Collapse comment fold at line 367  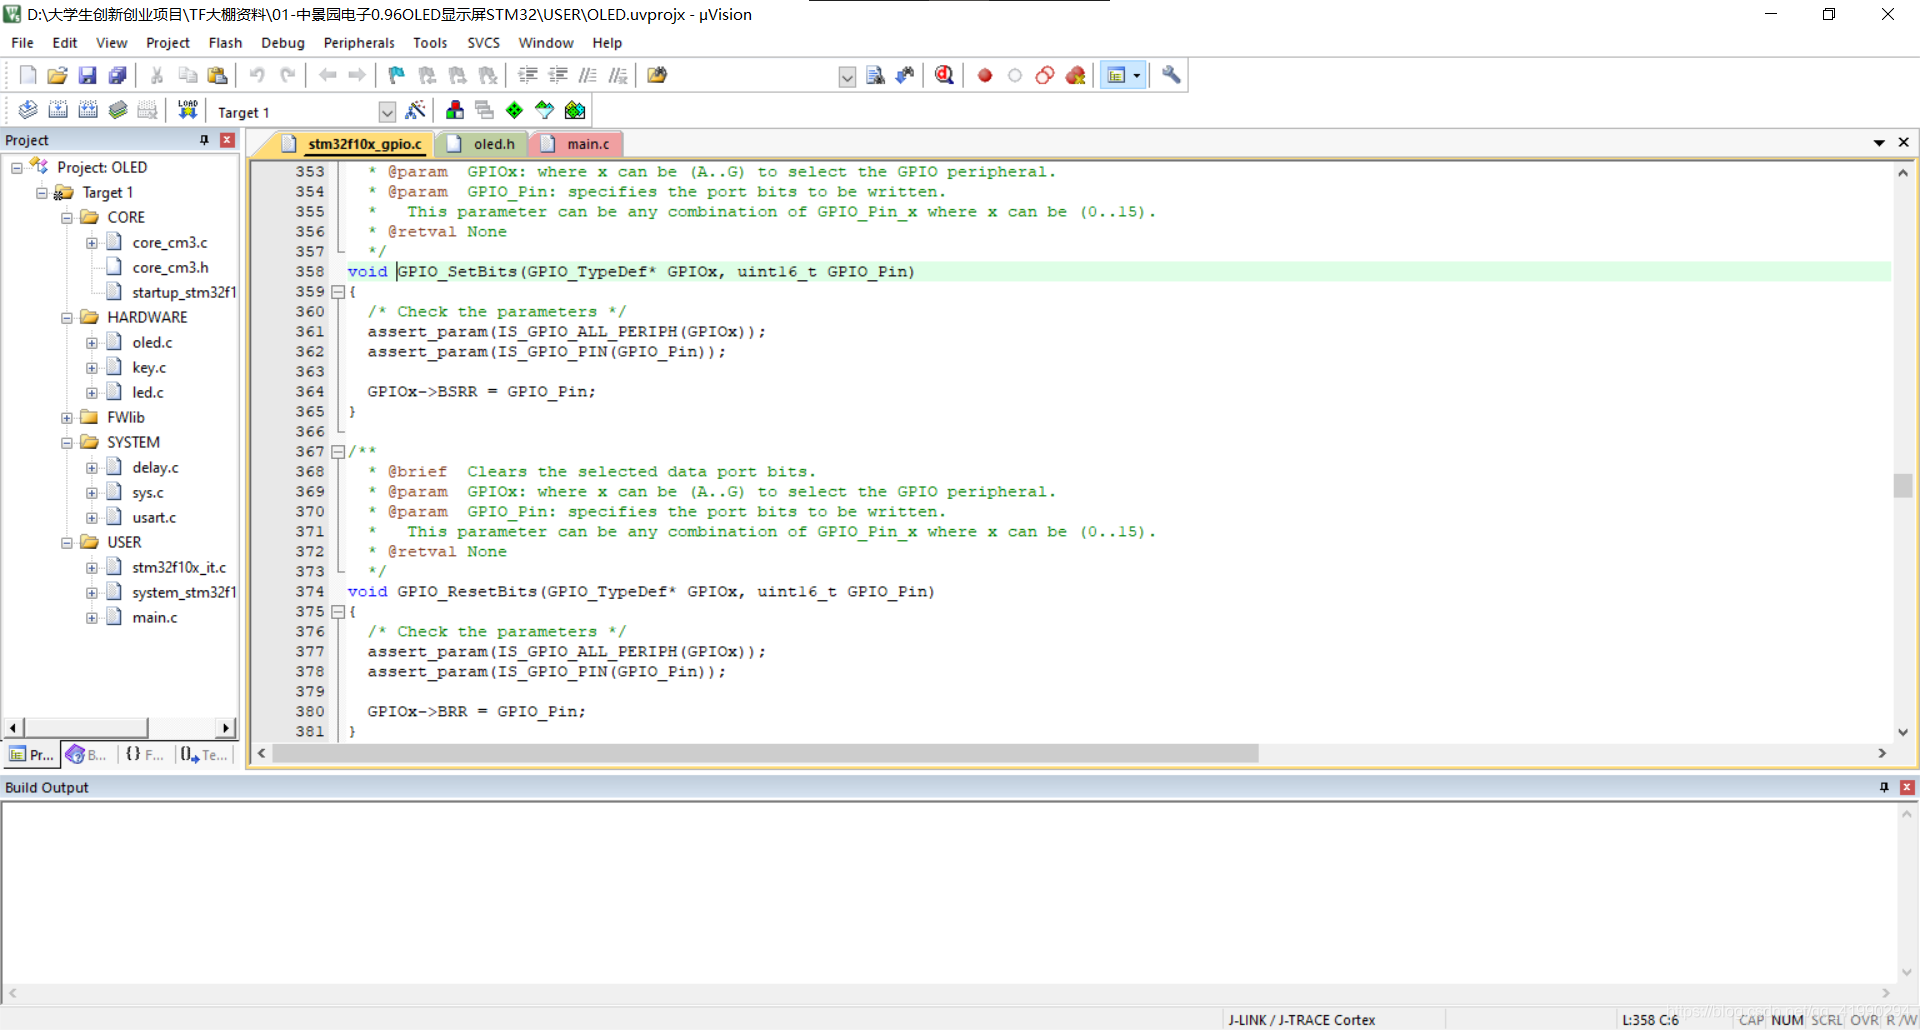pyautogui.click(x=338, y=452)
